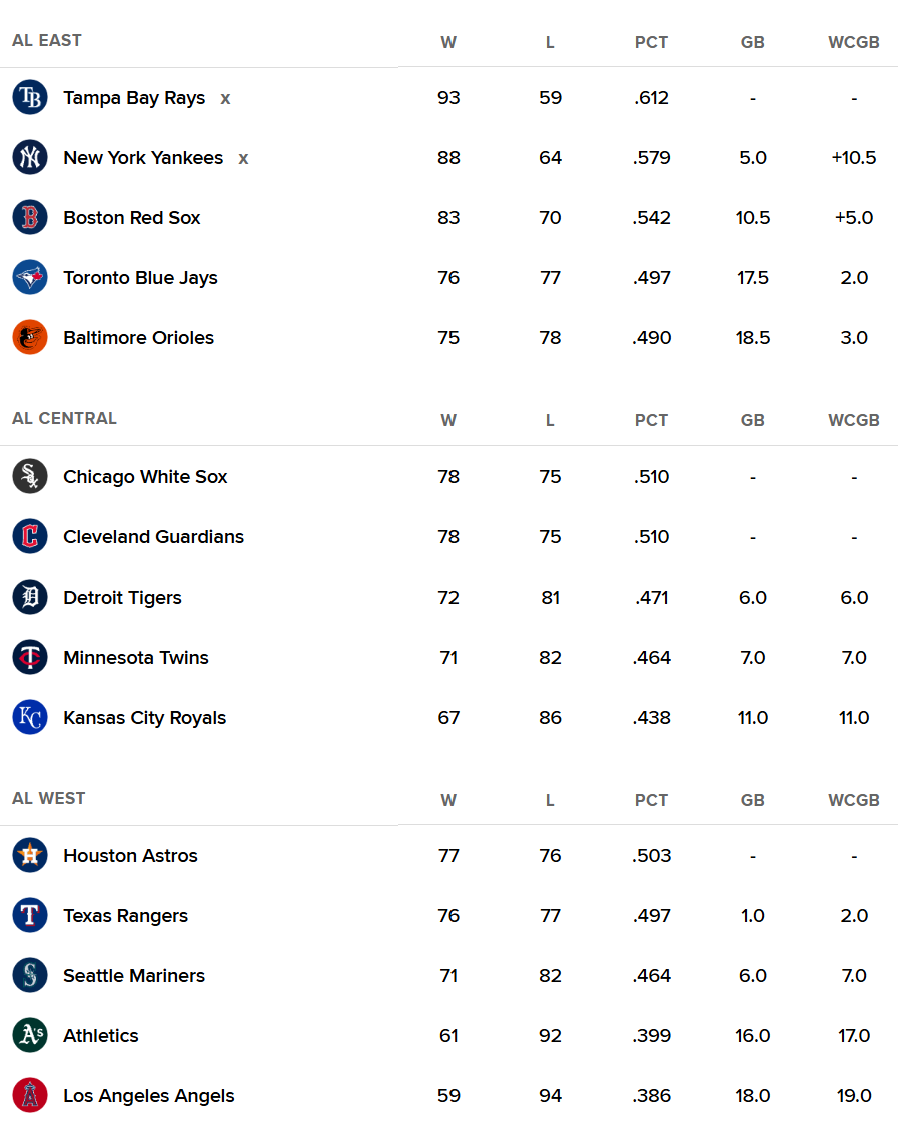898x1126 pixels.
Task: Click the Houston Astros logo
Action: tap(30, 855)
